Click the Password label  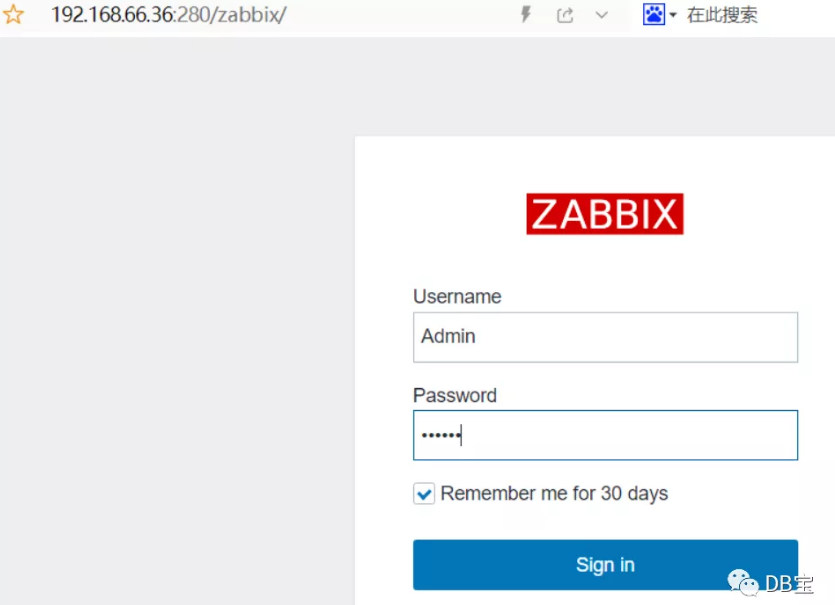455,396
